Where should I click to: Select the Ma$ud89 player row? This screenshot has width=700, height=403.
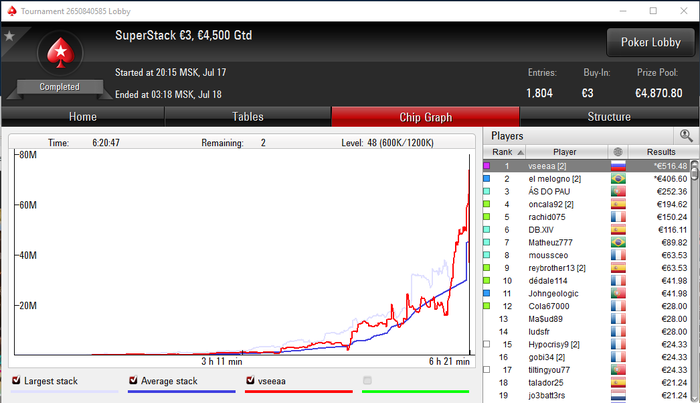[587, 319]
